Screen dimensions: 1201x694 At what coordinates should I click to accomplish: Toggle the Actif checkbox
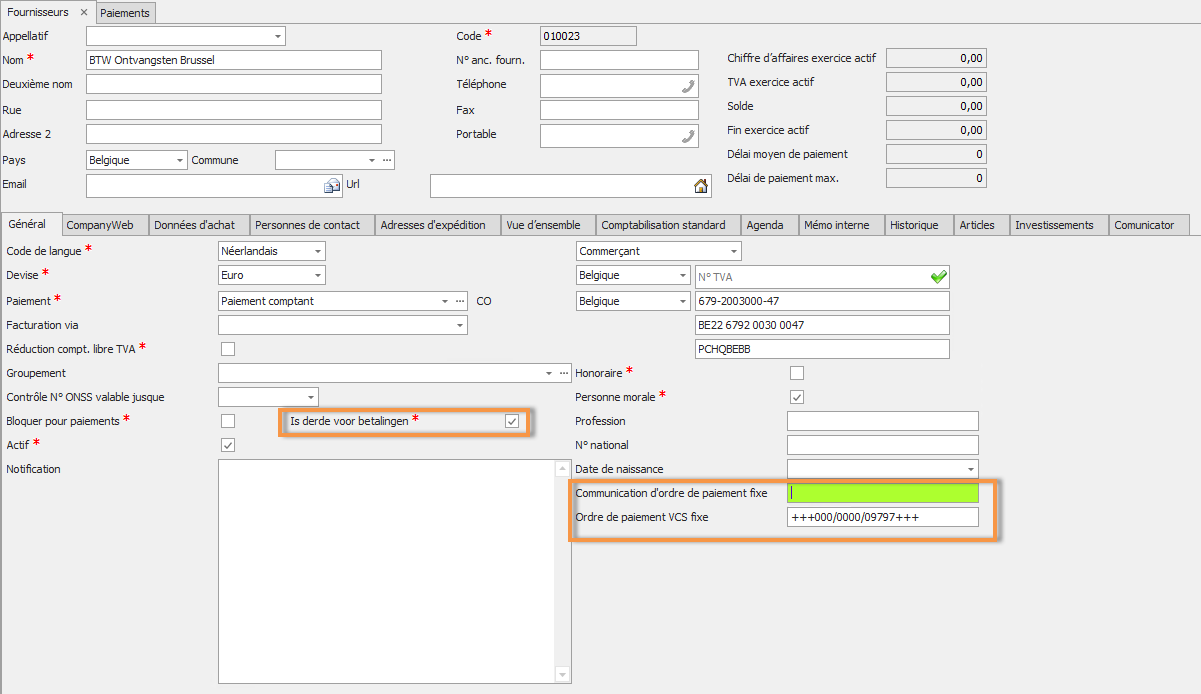tap(228, 445)
